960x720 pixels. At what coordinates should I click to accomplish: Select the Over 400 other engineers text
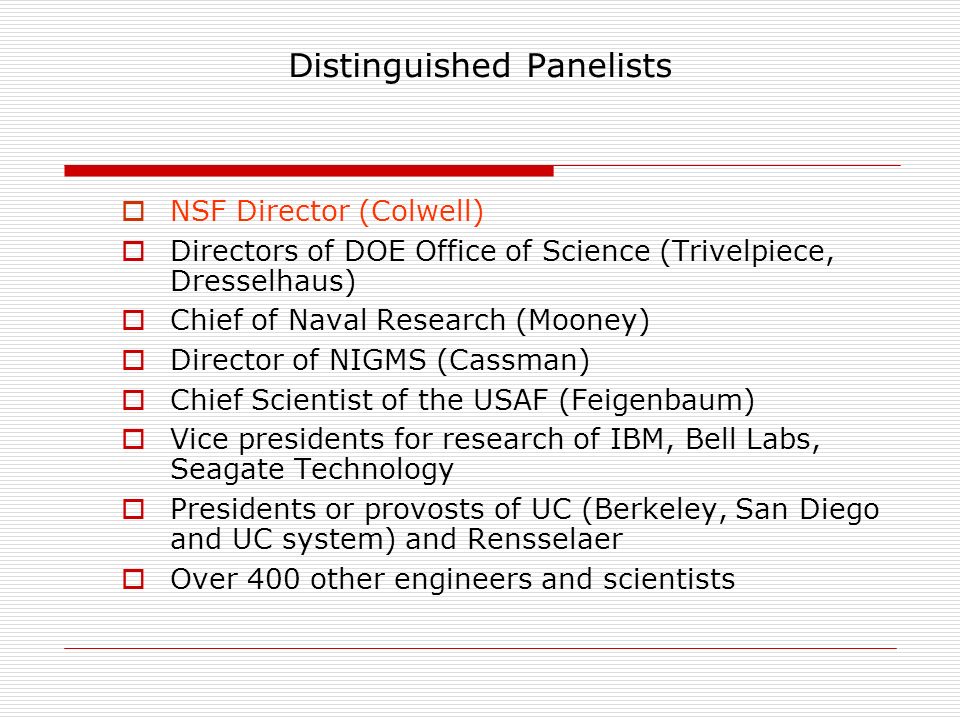(452, 579)
